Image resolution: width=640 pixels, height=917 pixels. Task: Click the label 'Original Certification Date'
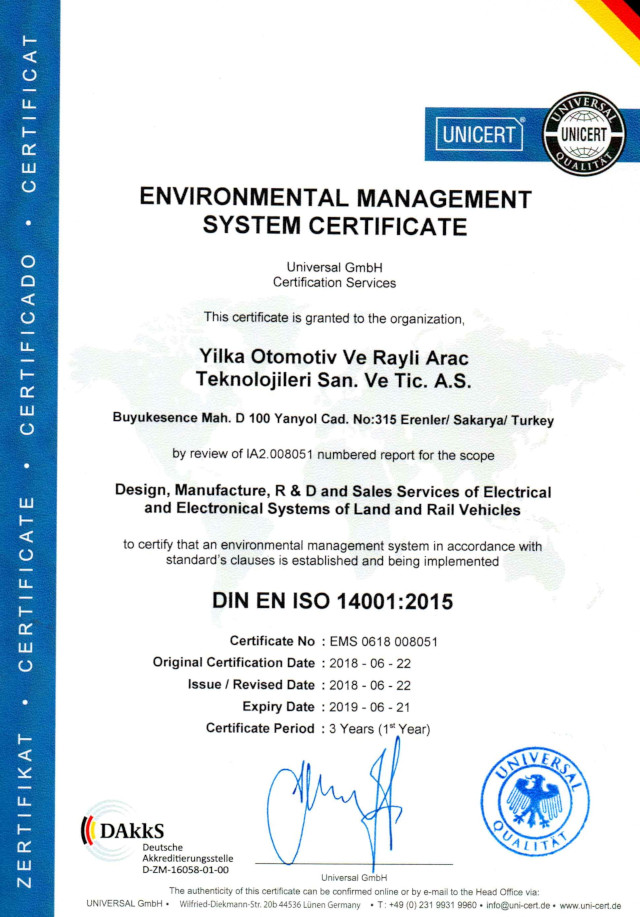[234, 663]
